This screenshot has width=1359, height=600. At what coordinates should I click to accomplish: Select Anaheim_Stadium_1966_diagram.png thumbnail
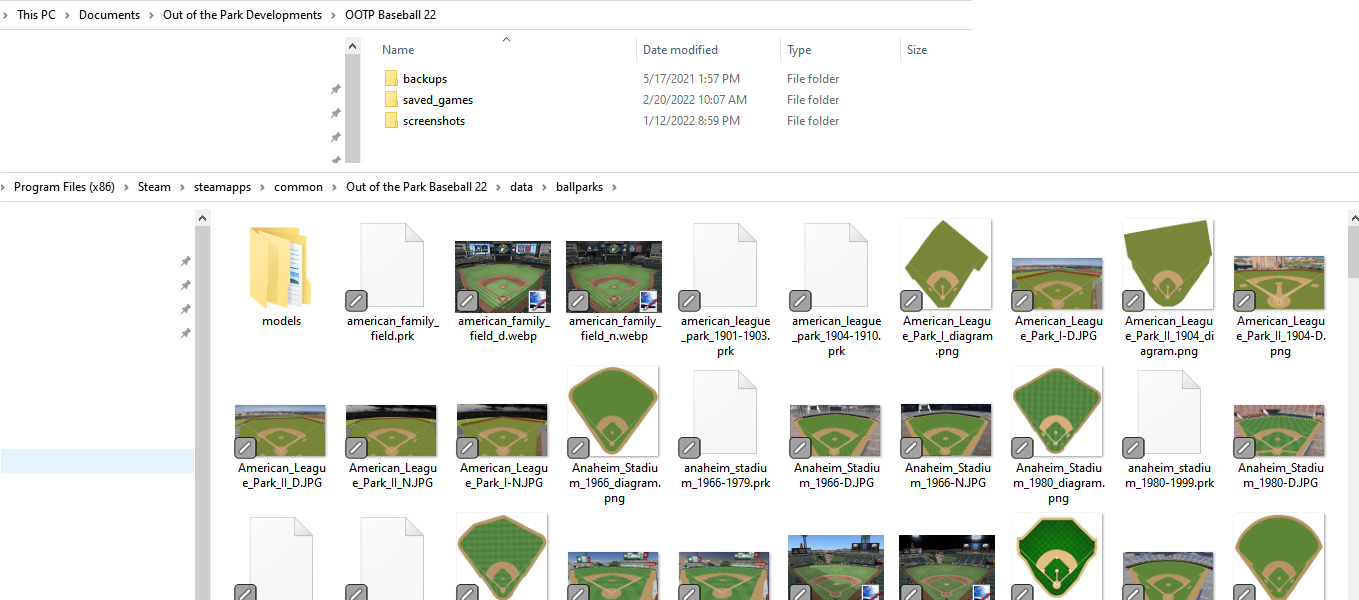click(x=613, y=412)
